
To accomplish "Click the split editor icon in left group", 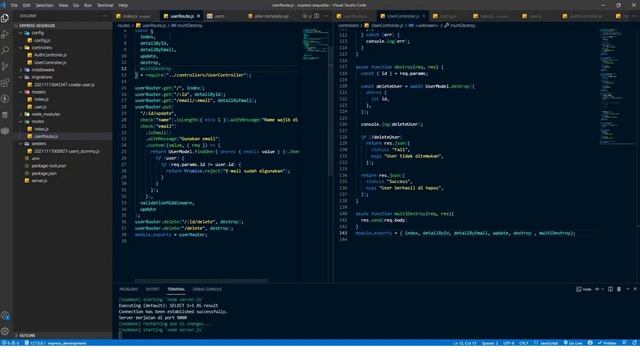I will click(317, 16).
